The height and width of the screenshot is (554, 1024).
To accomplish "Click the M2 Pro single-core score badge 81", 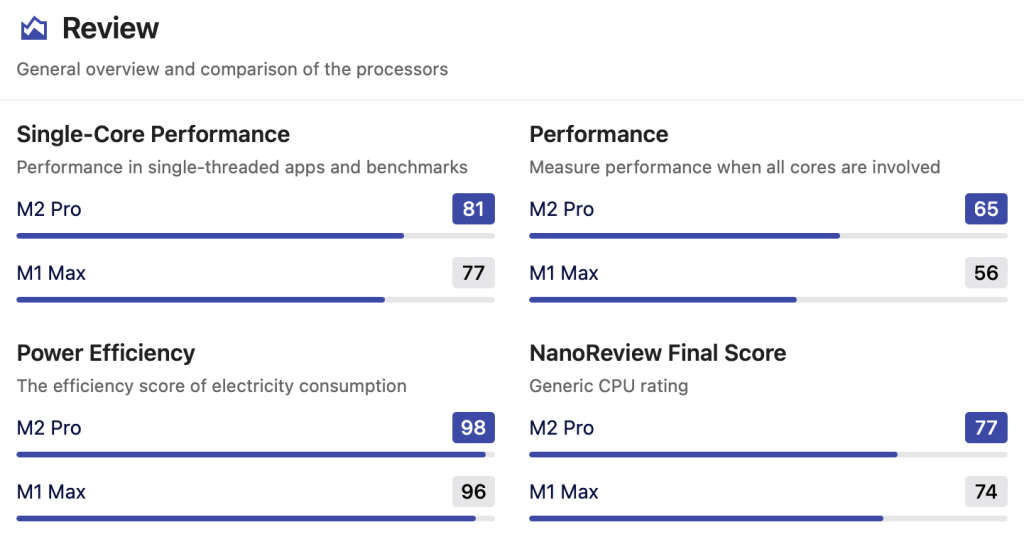I will click(x=473, y=209).
